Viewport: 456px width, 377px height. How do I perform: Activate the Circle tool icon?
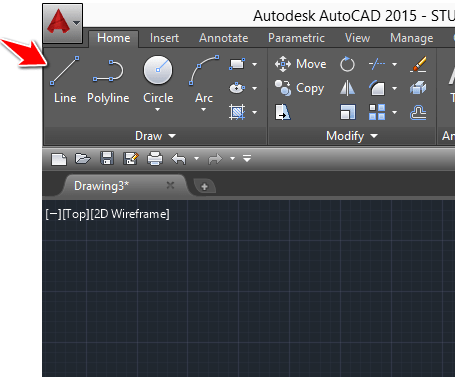click(158, 71)
